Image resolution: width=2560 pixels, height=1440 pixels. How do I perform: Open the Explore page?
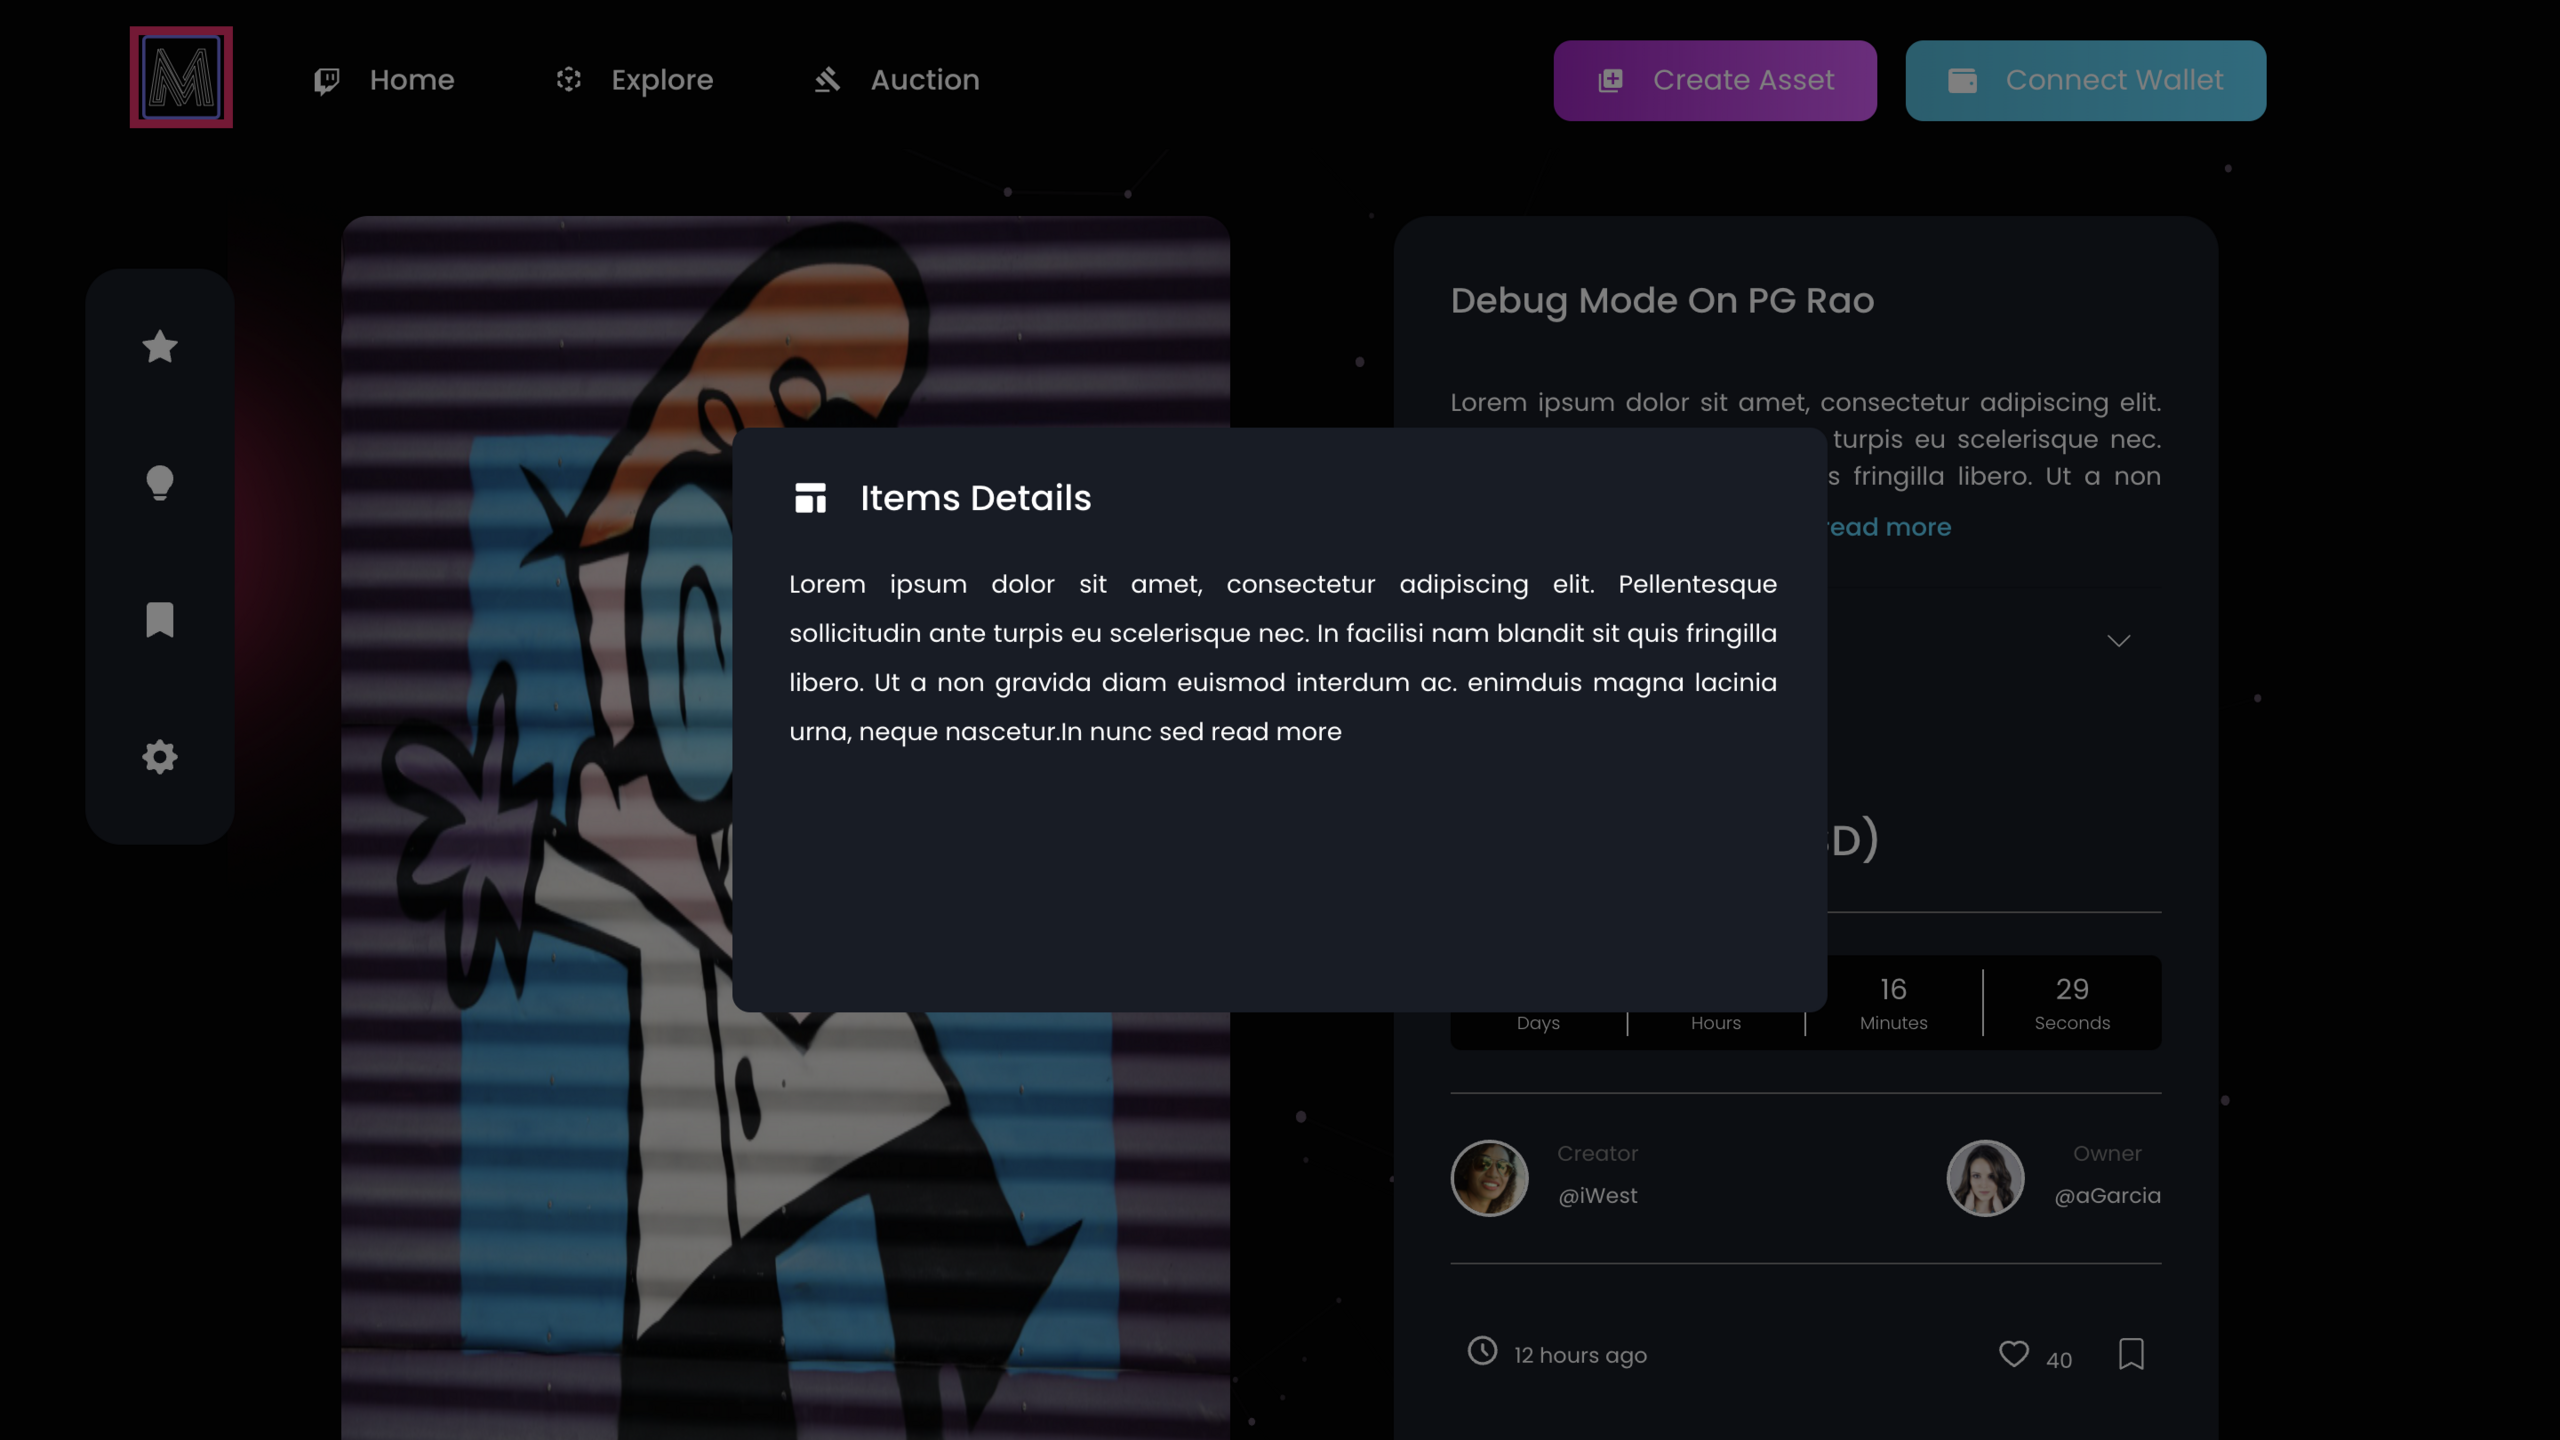pos(662,80)
